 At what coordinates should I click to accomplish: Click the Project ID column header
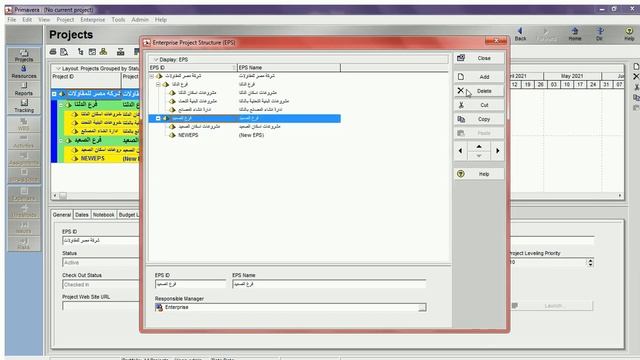point(86,80)
